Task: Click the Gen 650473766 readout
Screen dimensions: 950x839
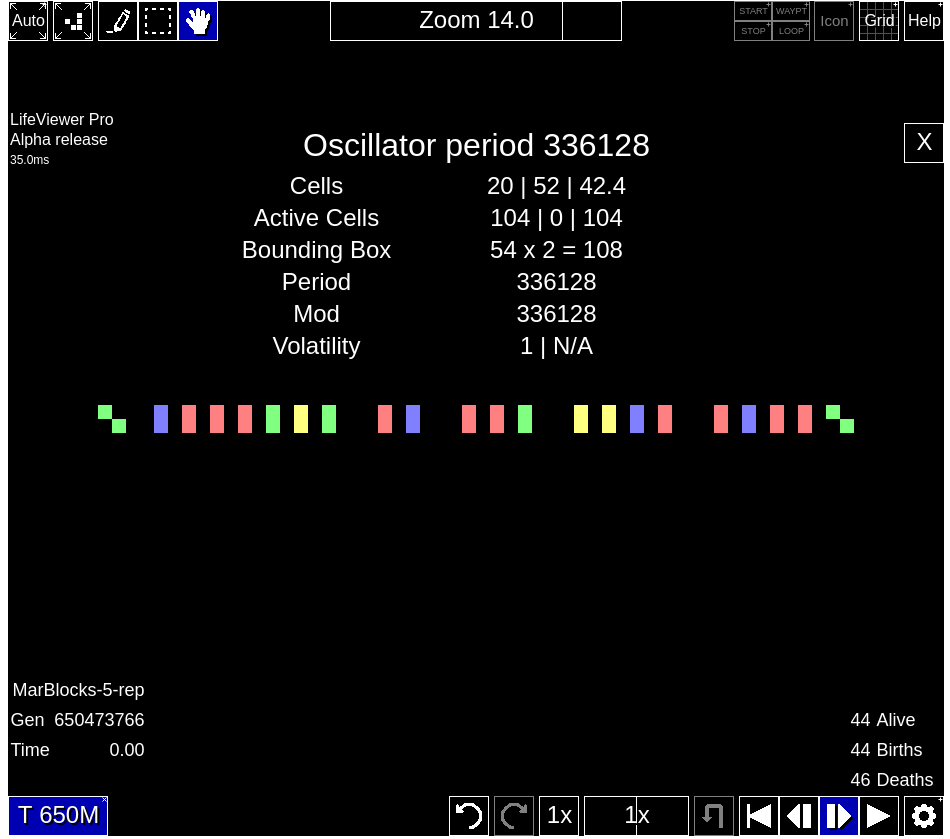Action: [x=78, y=720]
